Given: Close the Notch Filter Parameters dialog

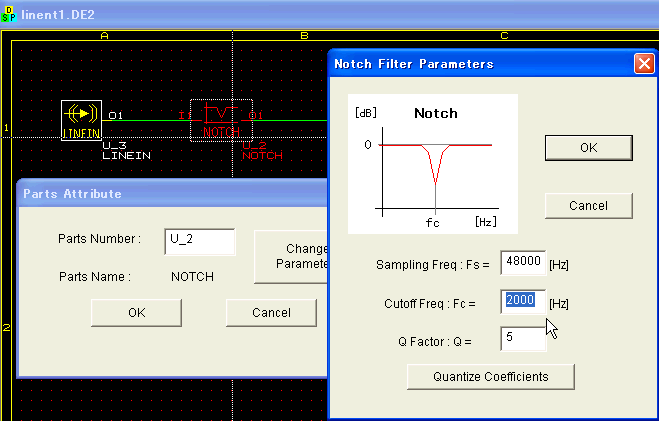Looking at the screenshot, I should coord(644,64).
